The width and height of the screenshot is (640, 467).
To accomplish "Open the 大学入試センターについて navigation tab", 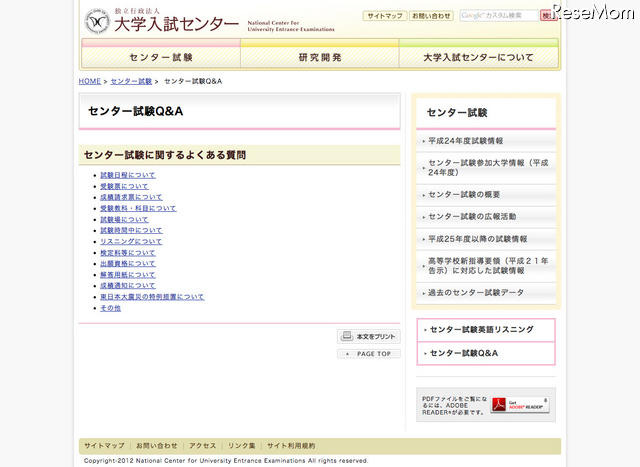I will (479, 58).
